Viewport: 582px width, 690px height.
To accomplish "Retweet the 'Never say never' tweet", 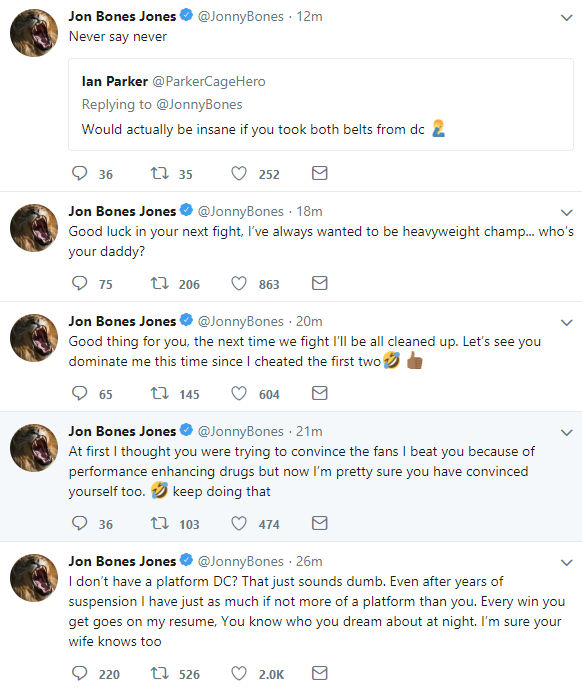I will [x=159, y=173].
